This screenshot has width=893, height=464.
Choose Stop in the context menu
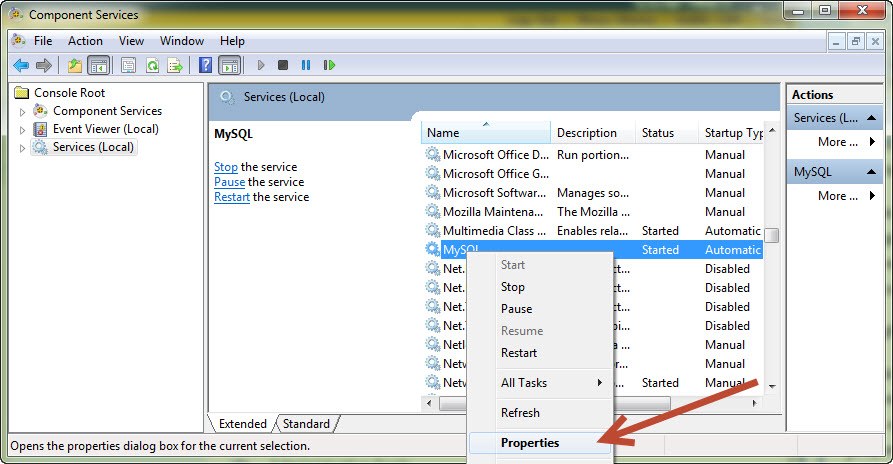tap(540, 287)
